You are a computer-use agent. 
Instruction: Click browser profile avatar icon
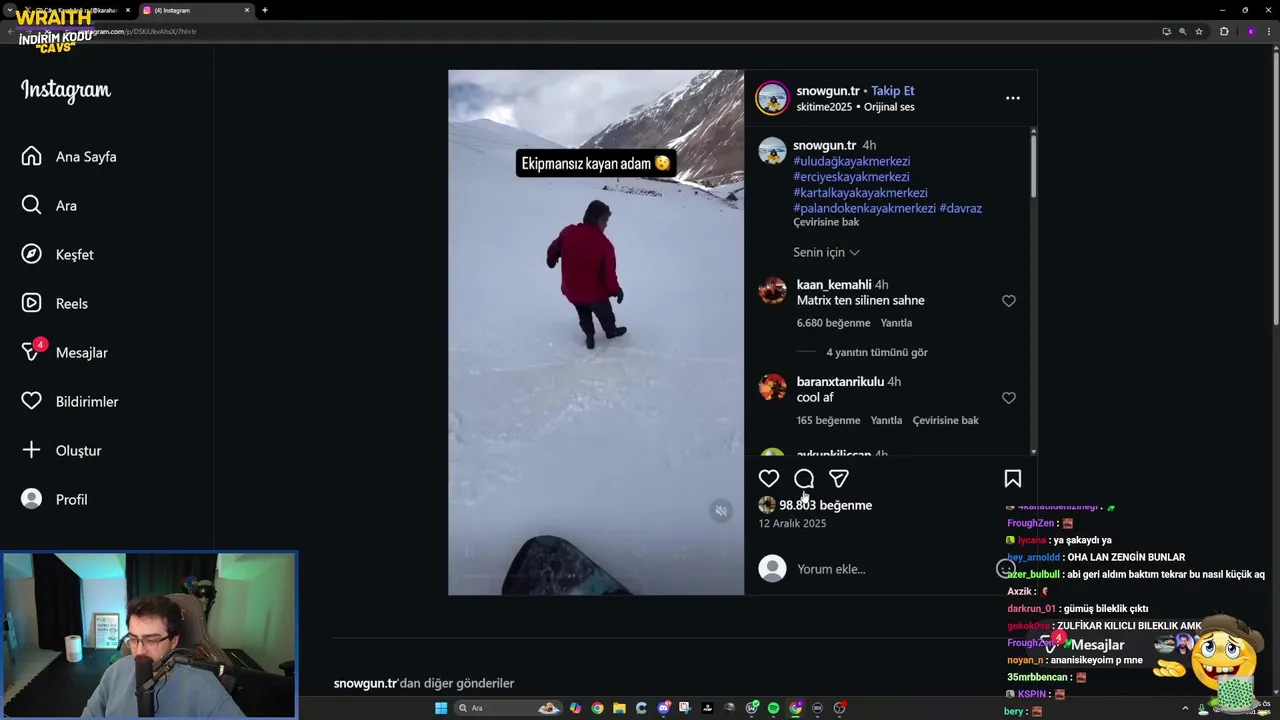coord(1250,31)
